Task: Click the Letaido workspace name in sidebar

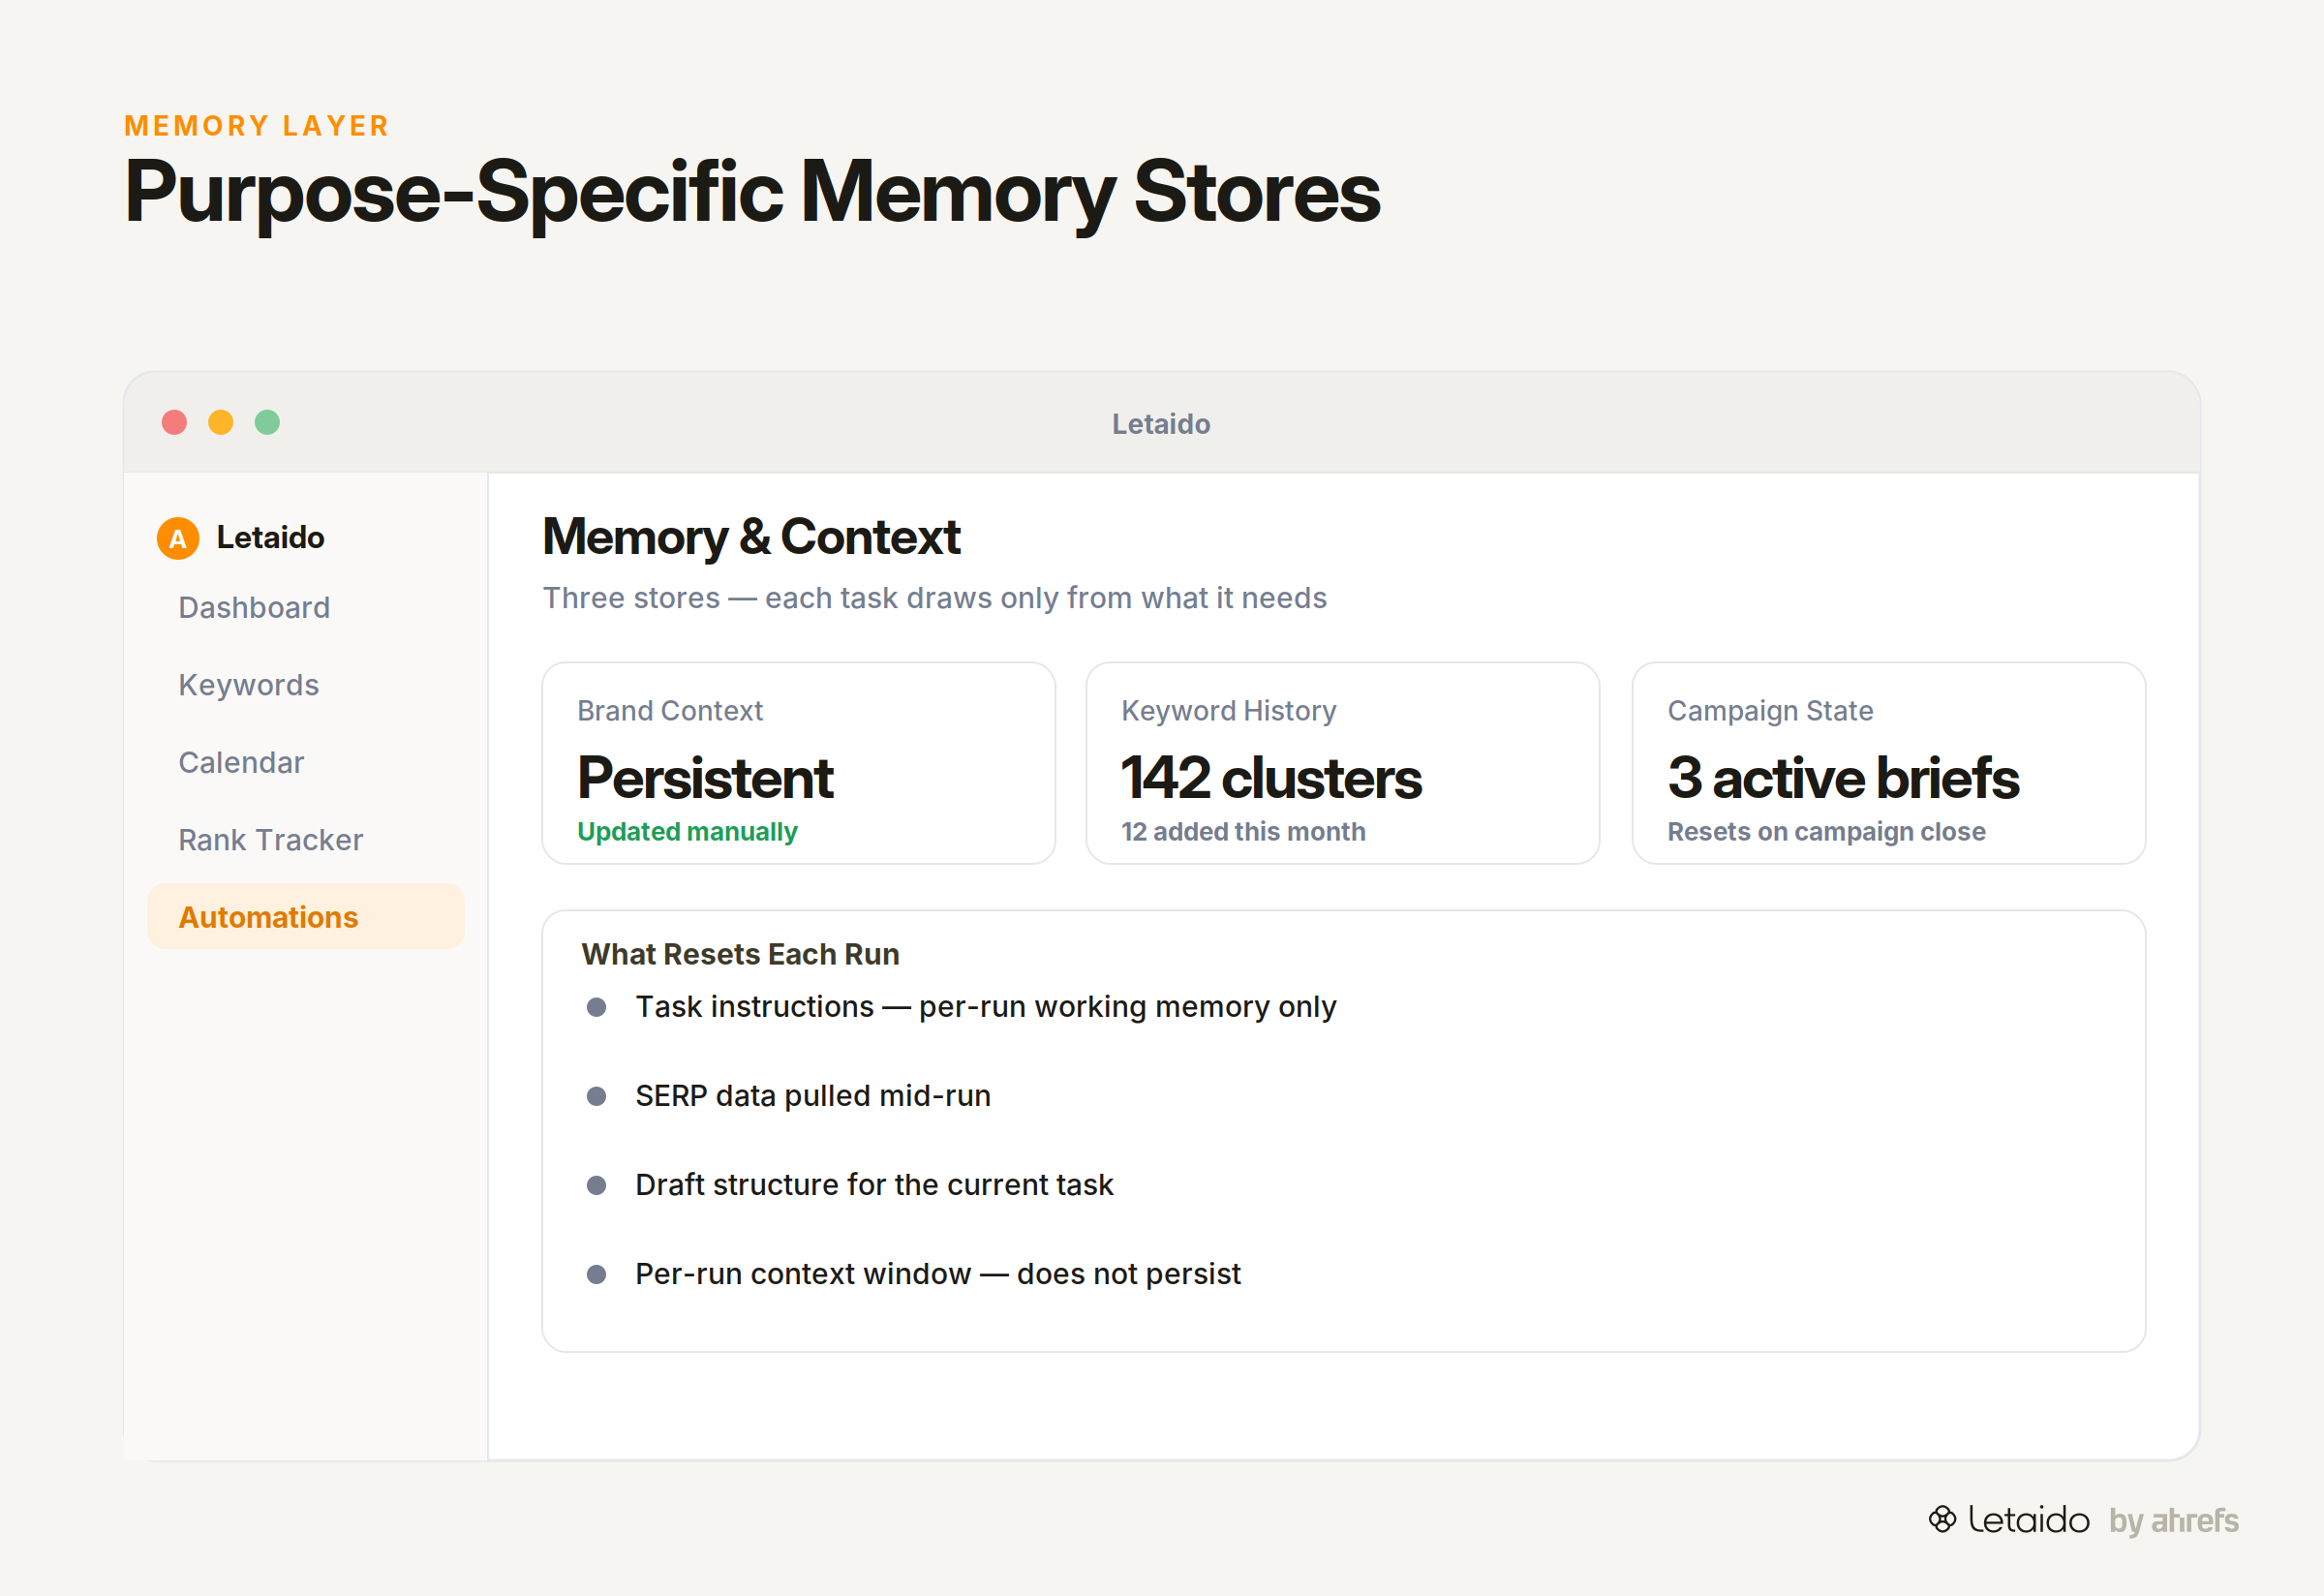Action: tap(271, 538)
